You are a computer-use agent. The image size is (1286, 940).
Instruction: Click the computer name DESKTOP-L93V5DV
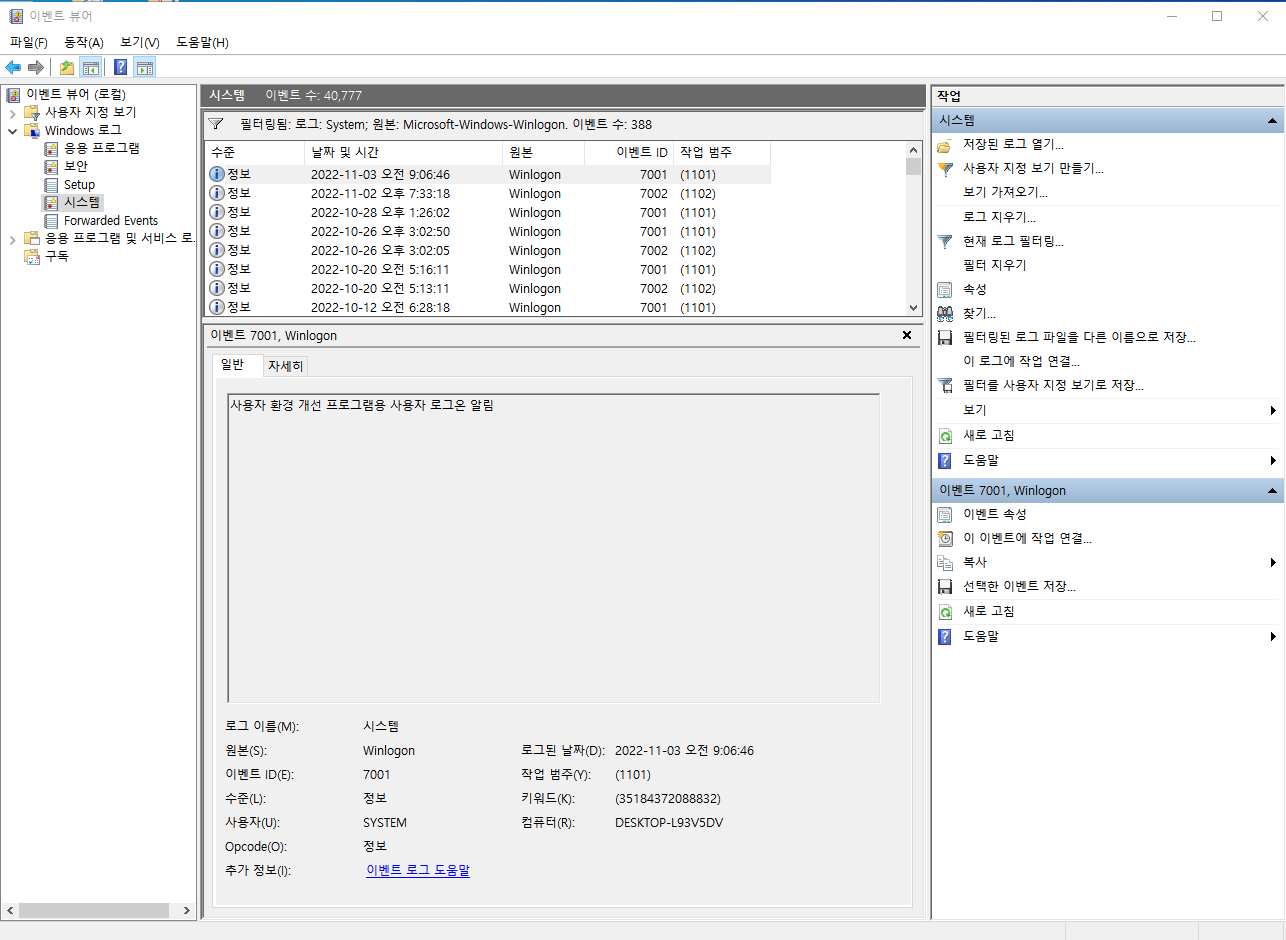[669, 822]
